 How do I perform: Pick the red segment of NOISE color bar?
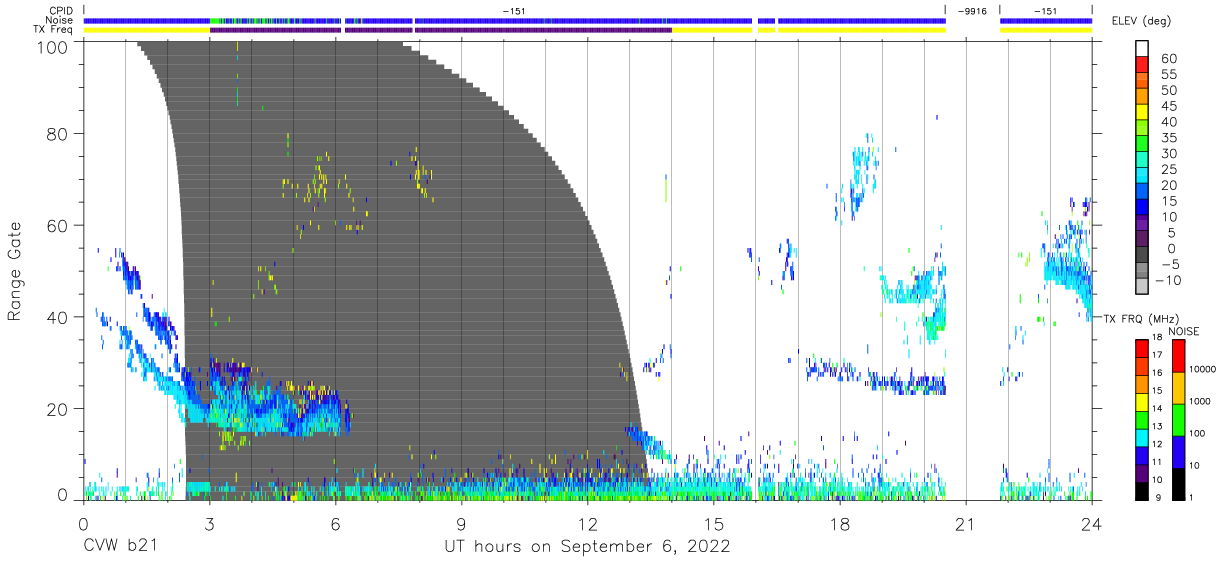(1179, 356)
